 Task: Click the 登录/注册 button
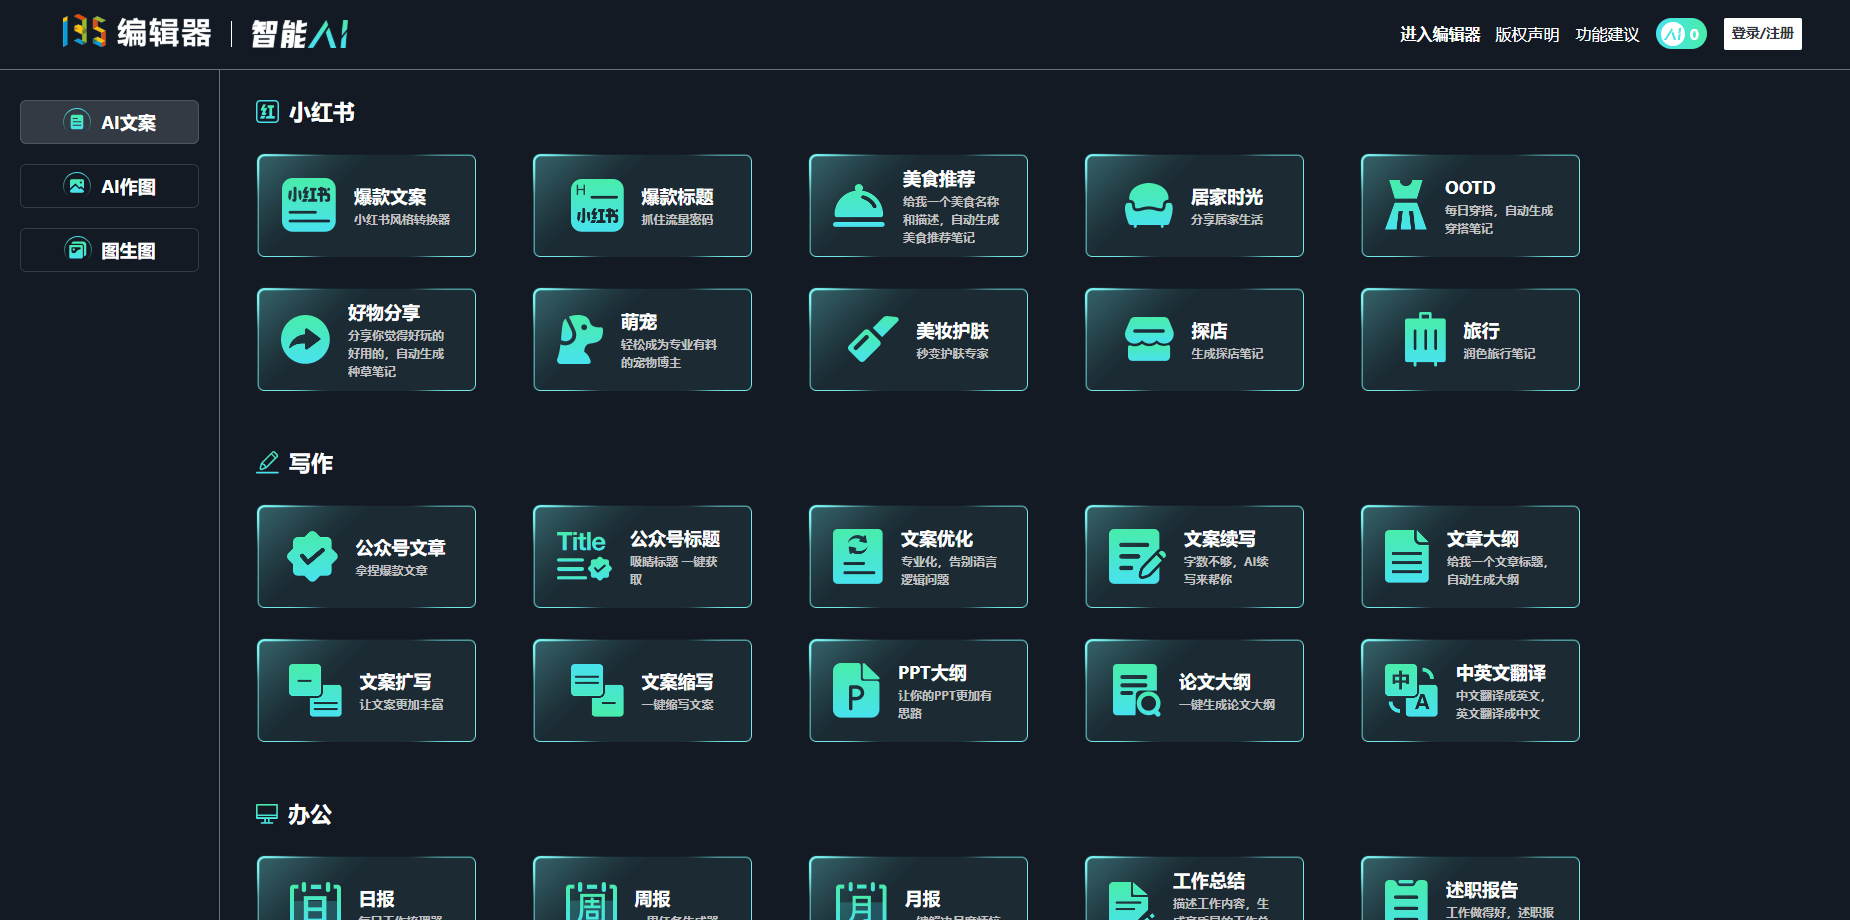click(1762, 34)
